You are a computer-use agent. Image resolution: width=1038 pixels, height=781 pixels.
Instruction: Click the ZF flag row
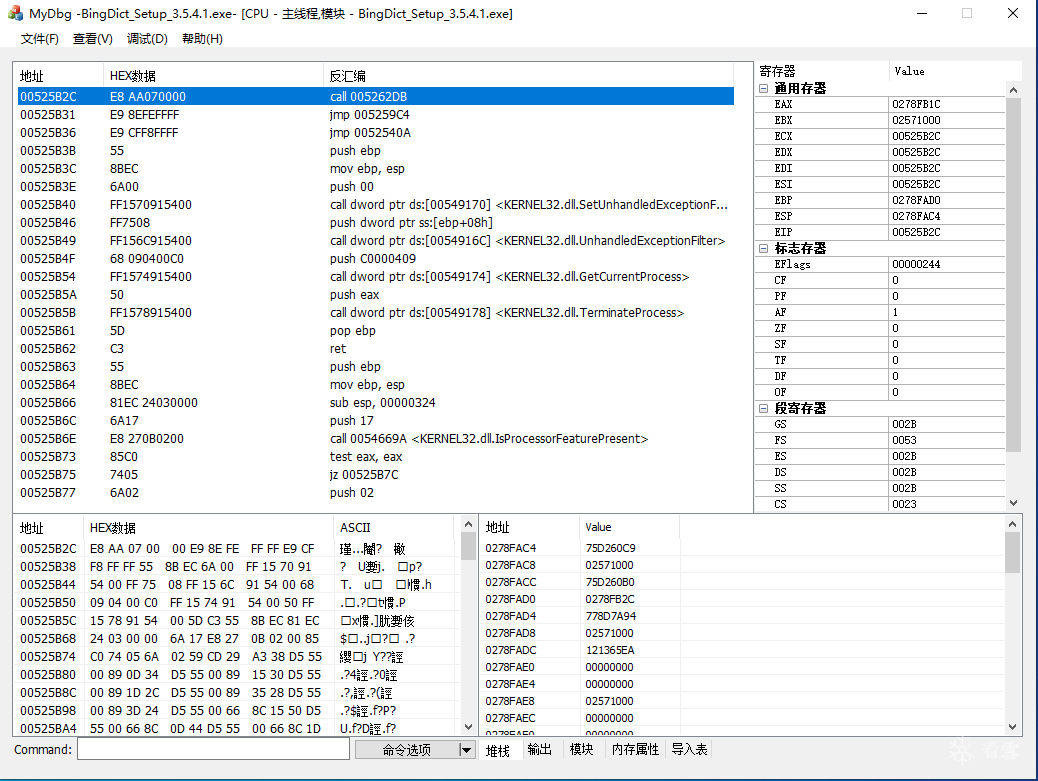click(880, 328)
